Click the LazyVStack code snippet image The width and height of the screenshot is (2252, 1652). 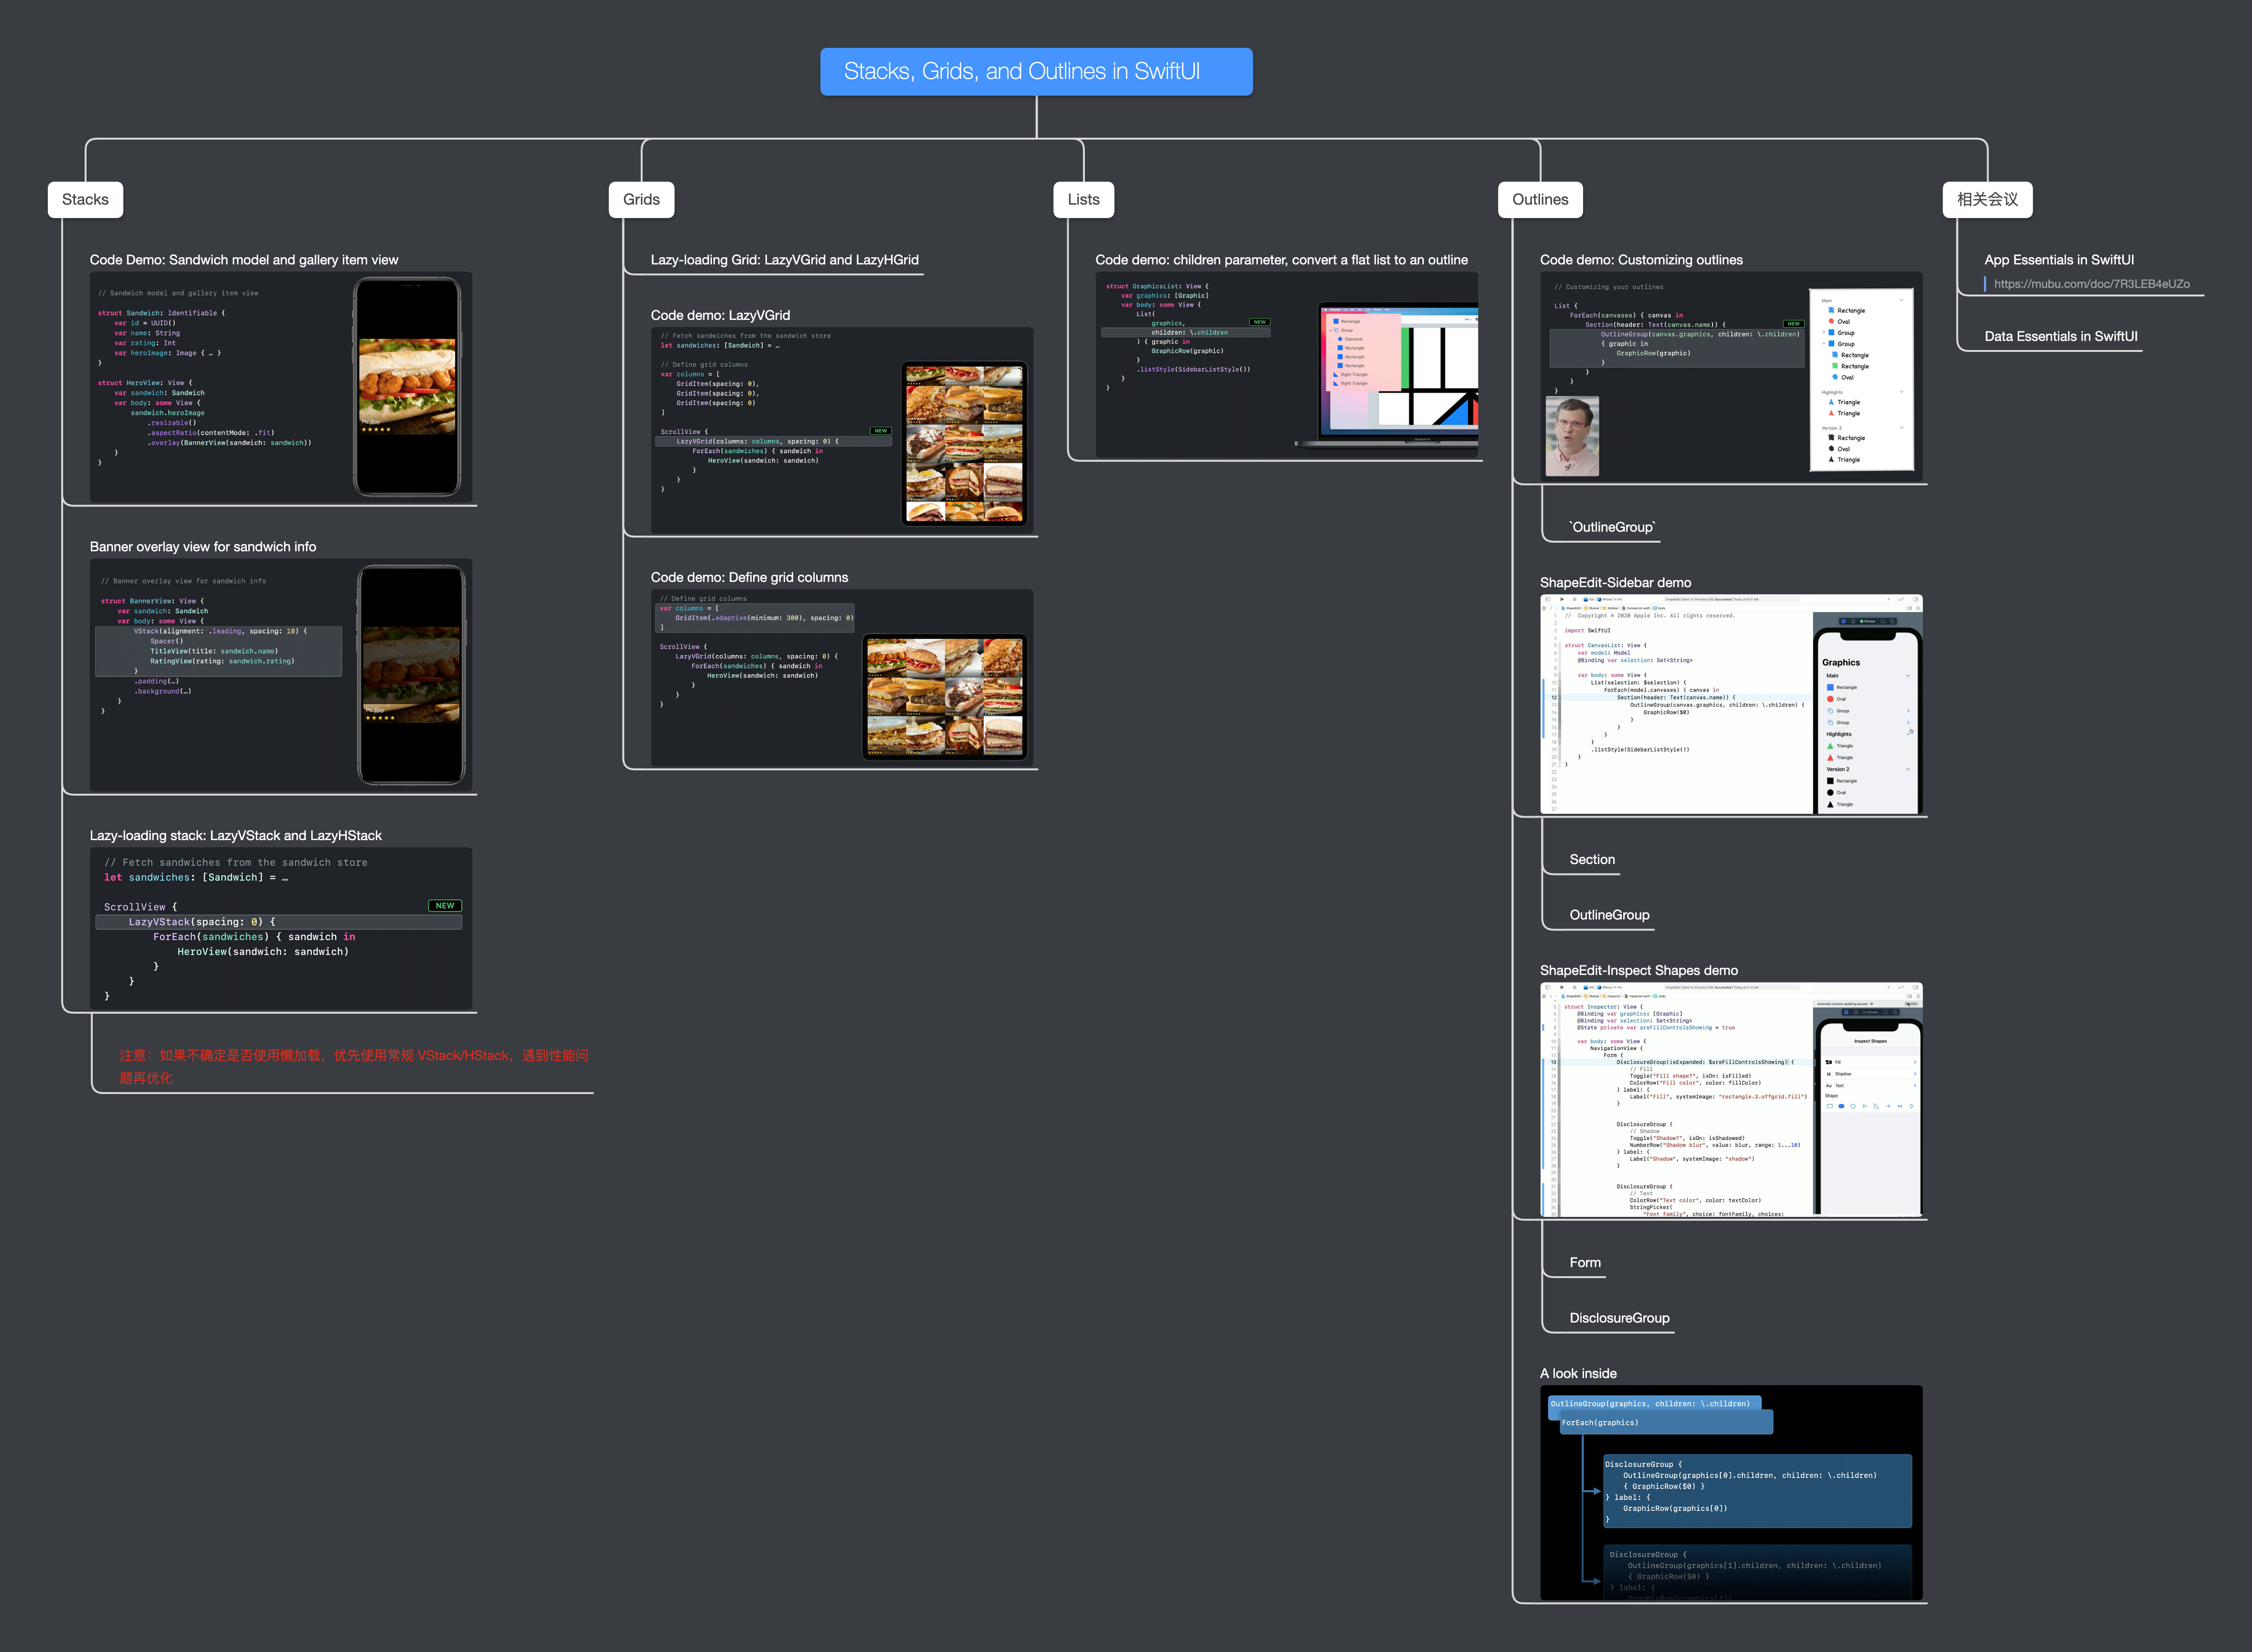point(280,928)
